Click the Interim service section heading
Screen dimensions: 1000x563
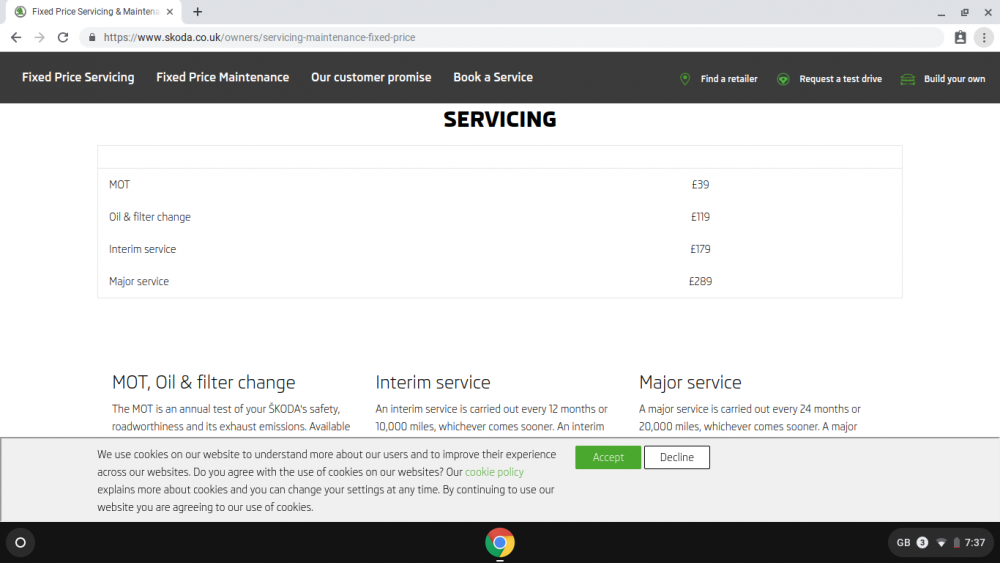point(433,383)
